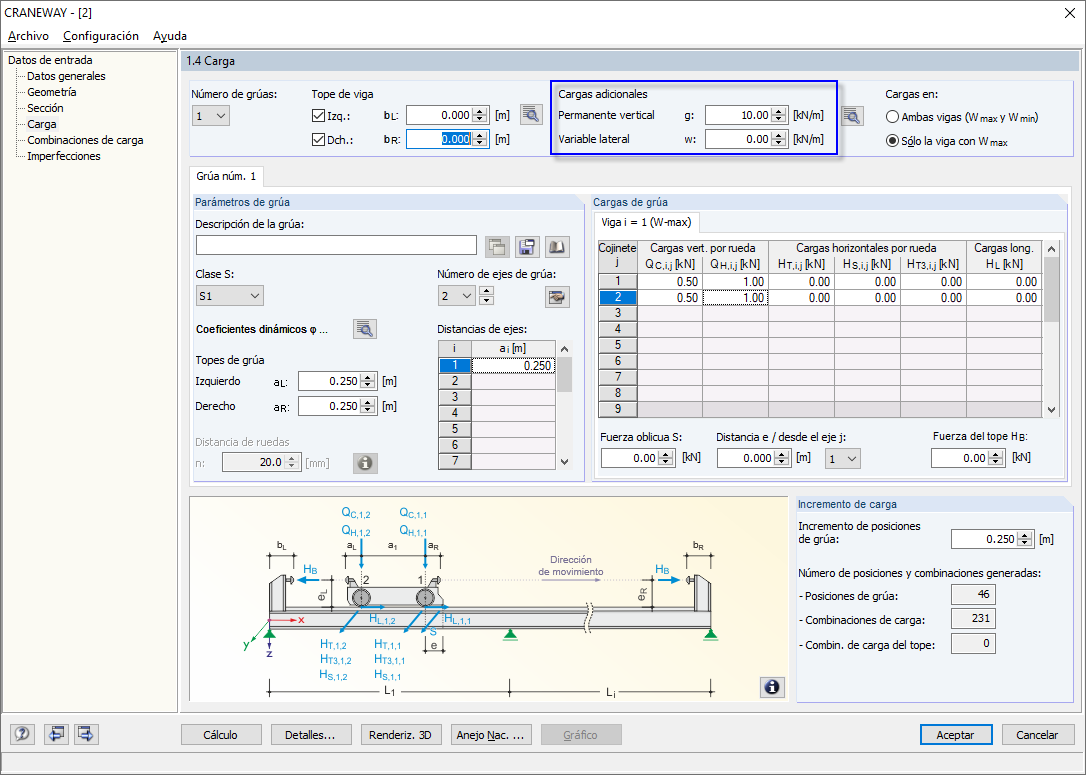Open the Ayuda menu
The height and width of the screenshot is (775, 1086).
coord(170,36)
